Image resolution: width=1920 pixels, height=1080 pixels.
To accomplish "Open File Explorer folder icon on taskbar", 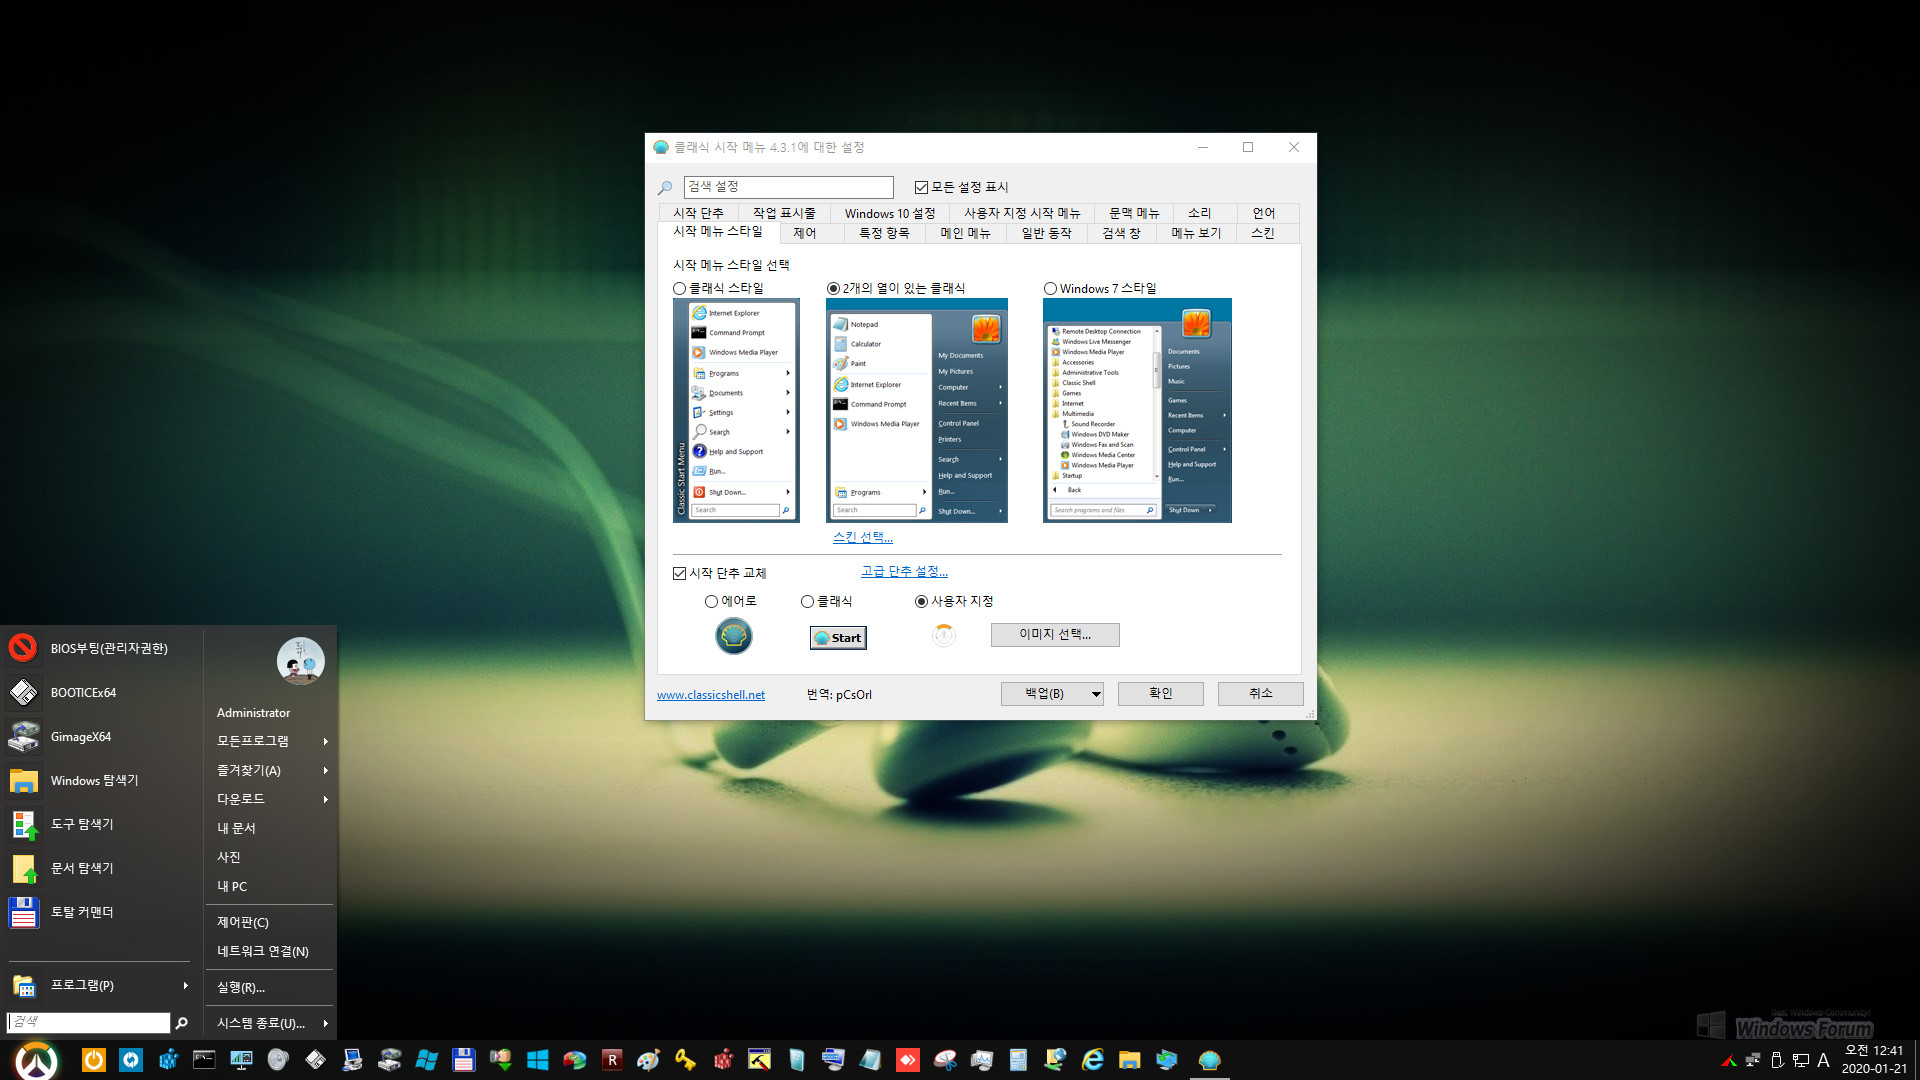I will coord(1130,1060).
